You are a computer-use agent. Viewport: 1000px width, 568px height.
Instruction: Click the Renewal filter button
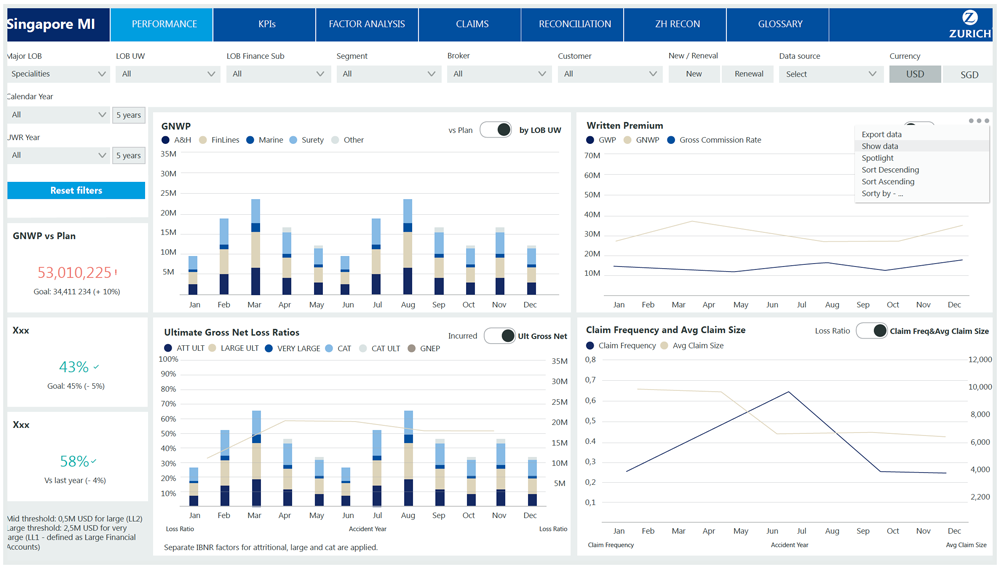(x=749, y=74)
